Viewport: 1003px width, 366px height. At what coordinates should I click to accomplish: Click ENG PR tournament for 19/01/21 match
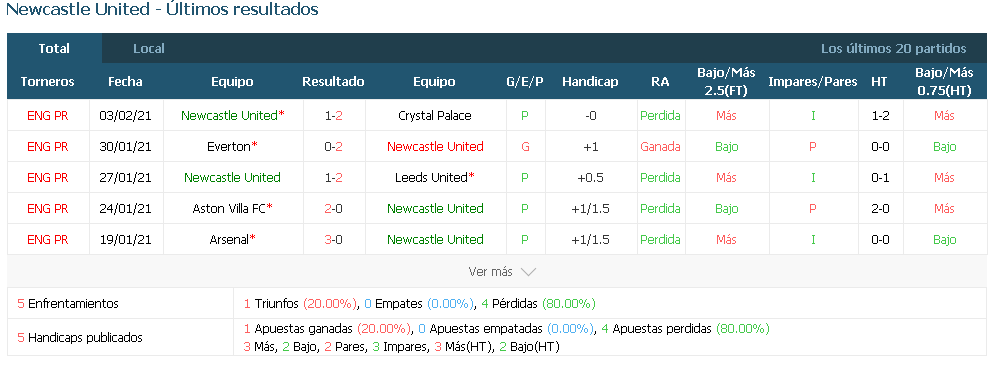[48, 239]
